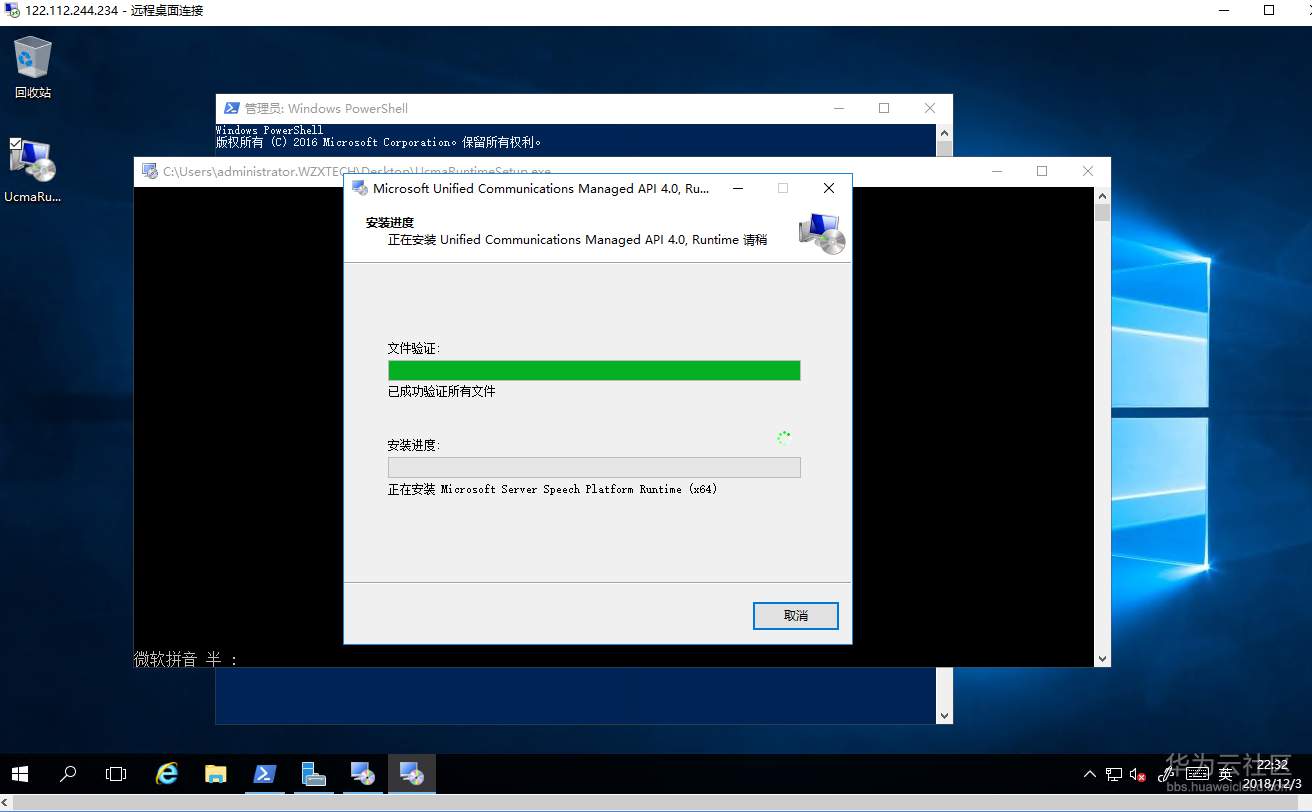Viewport: 1312px width, 812px height.
Task: Minimize the Windows PowerShell window
Action: point(838,108)
